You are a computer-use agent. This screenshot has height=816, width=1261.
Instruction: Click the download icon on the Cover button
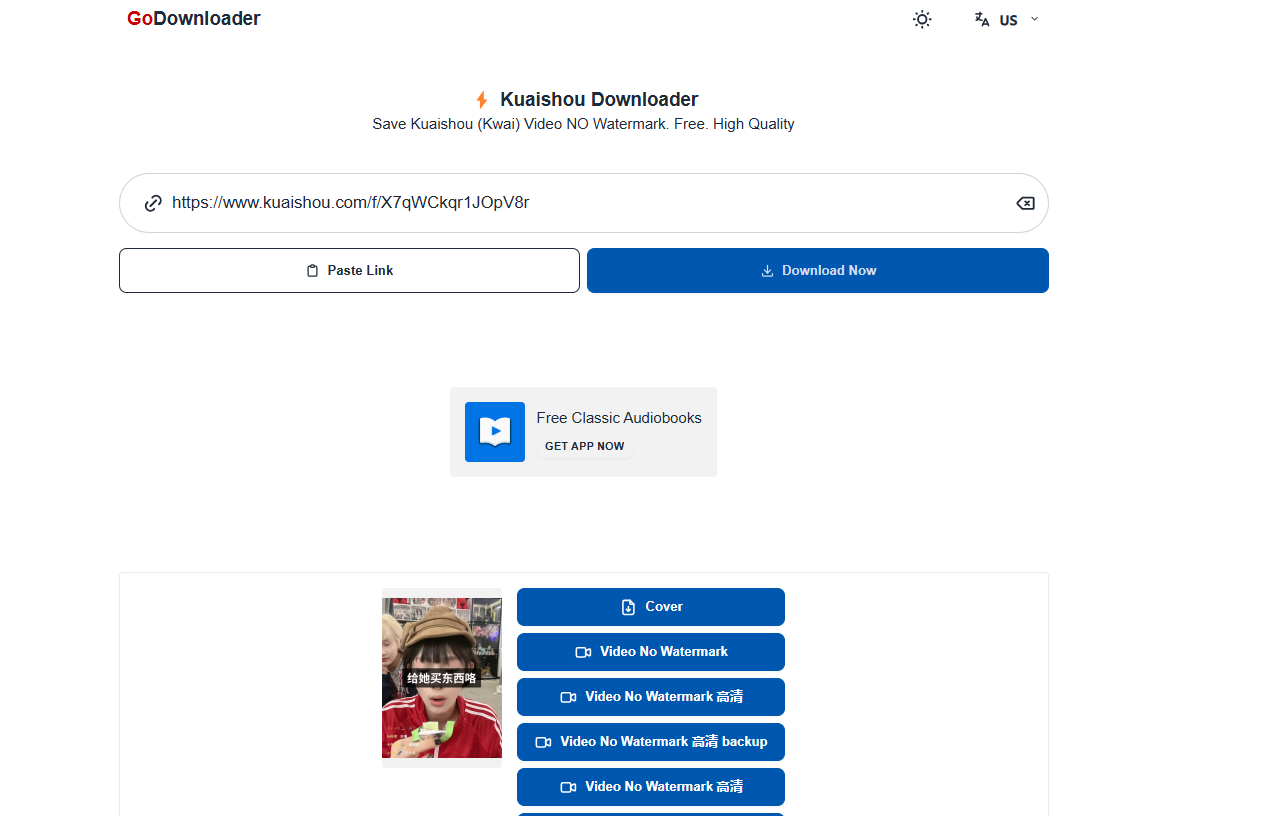627,607
